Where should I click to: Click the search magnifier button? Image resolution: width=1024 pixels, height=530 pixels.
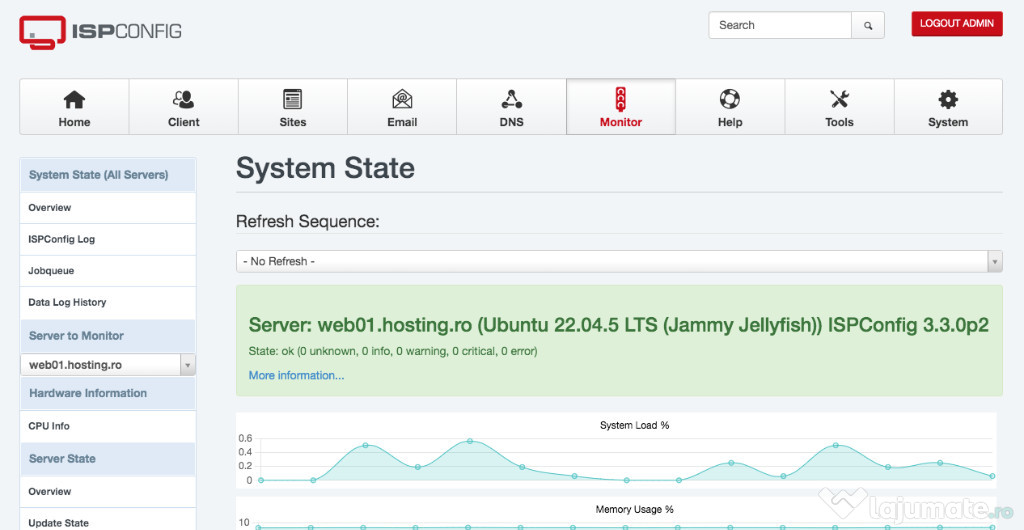pyautogui.click(x=868, y=25)
